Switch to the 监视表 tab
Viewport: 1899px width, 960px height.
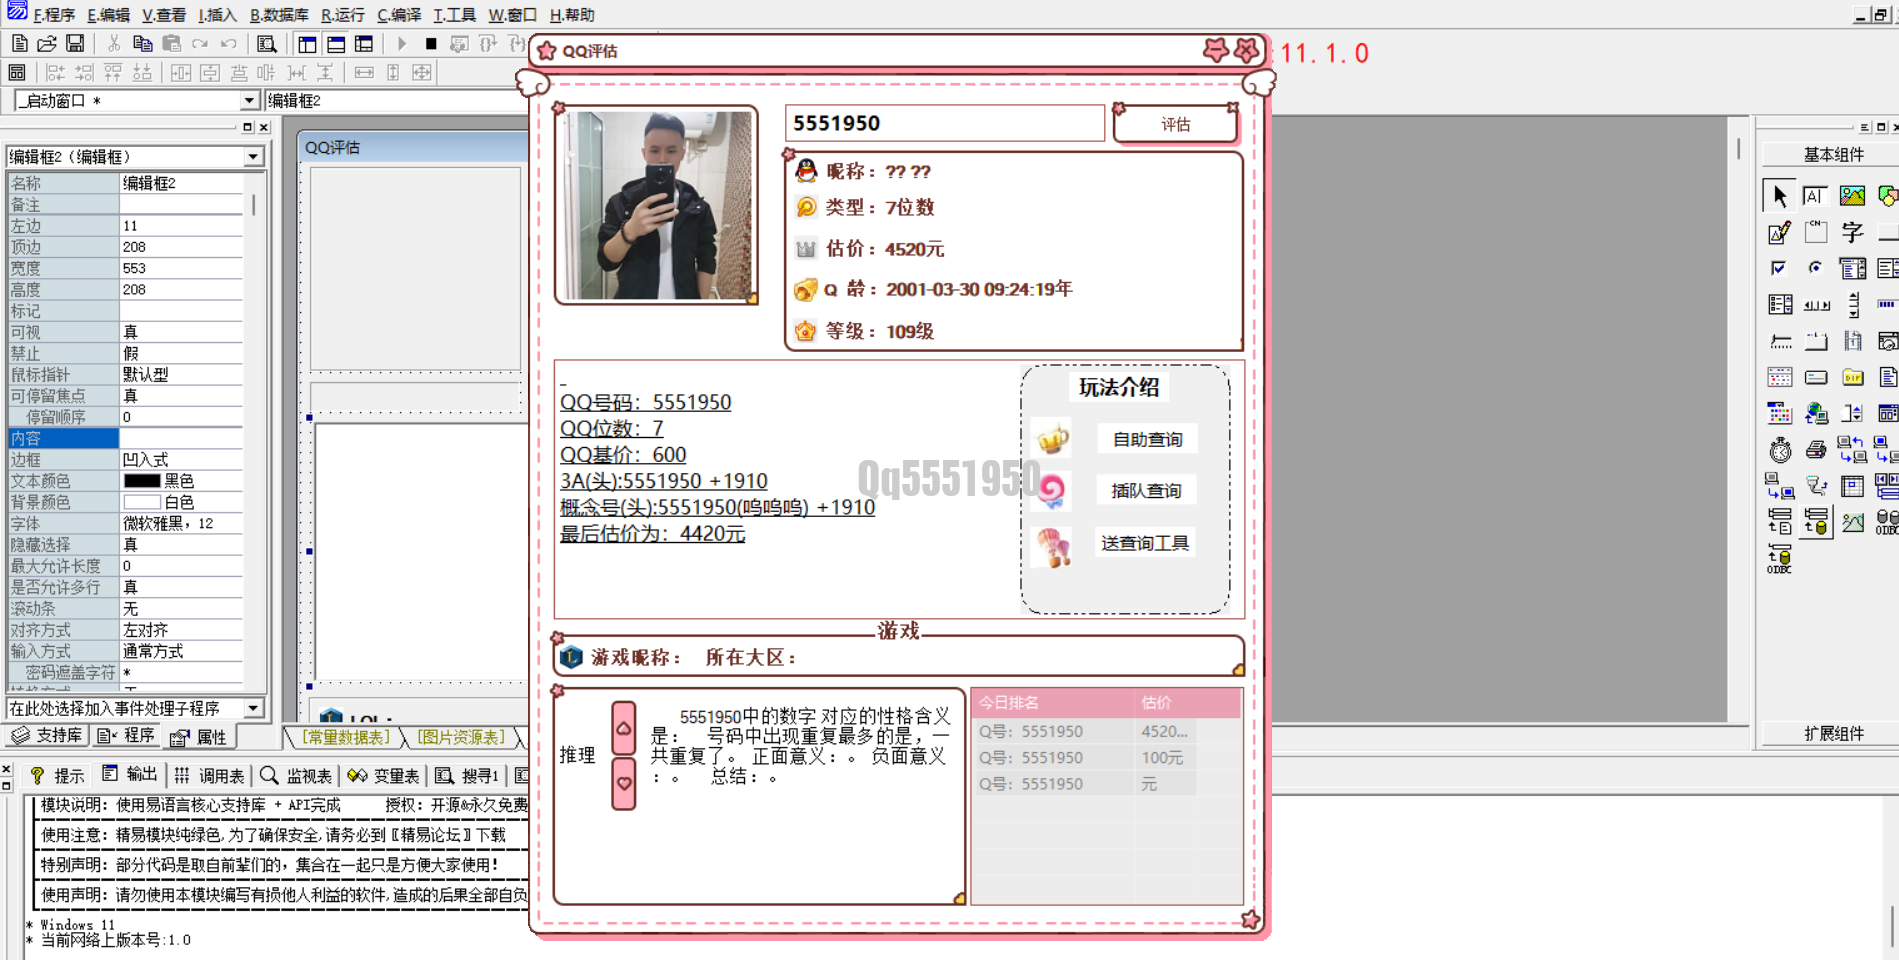coord(297,775)
